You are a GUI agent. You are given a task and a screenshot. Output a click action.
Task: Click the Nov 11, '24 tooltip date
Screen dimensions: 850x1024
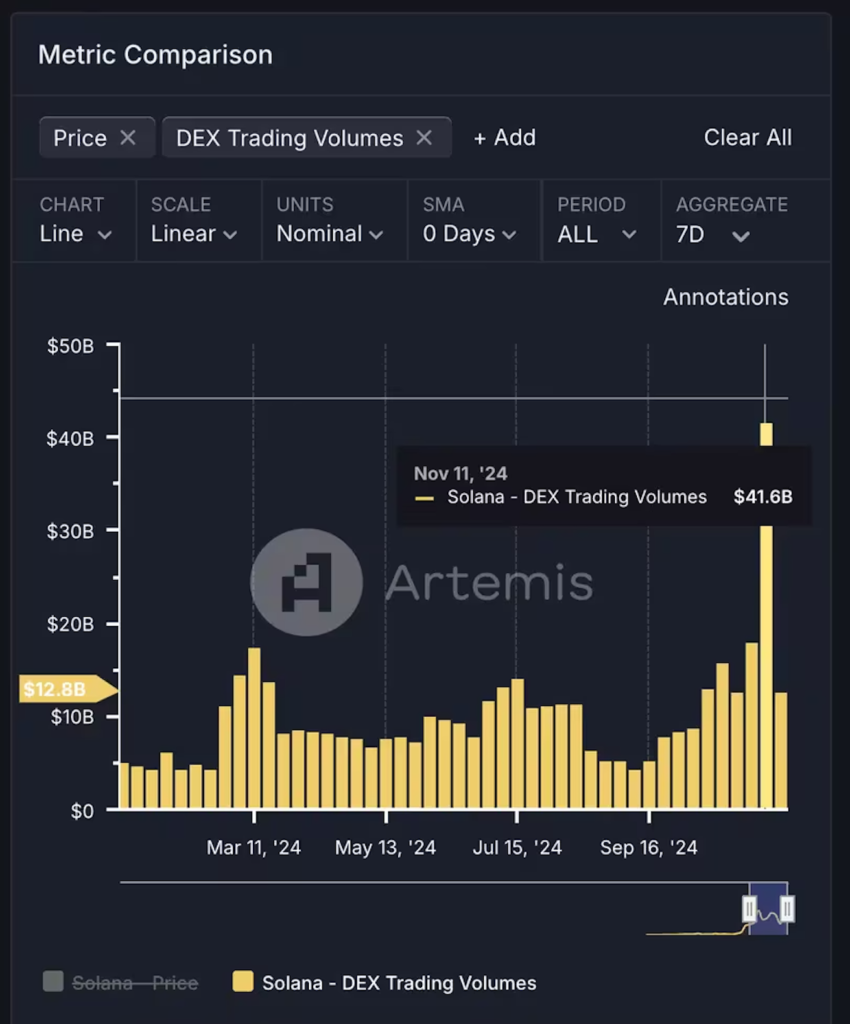(x=461, y=473)
